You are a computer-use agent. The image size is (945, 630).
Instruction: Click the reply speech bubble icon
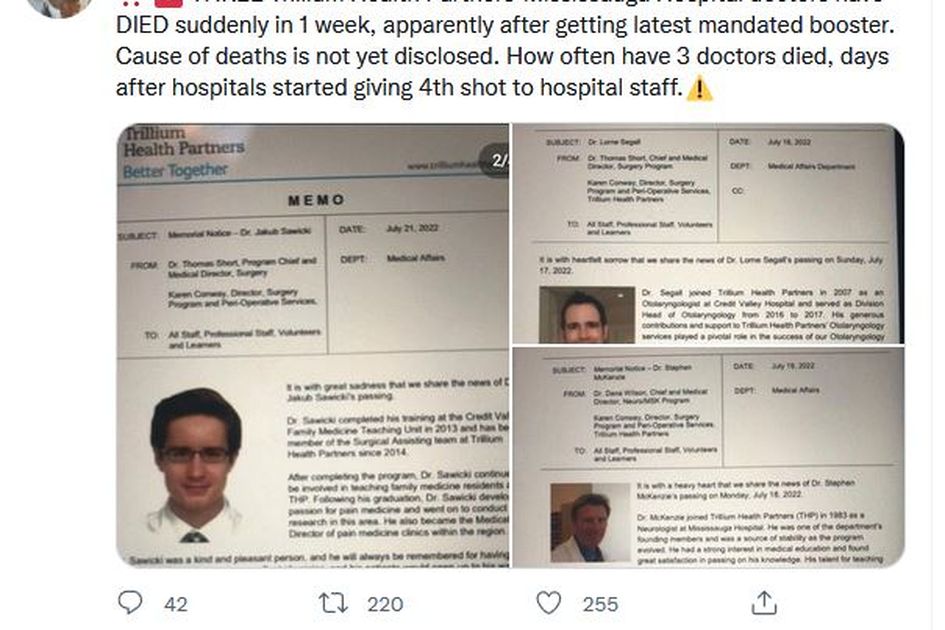point(130,602)
